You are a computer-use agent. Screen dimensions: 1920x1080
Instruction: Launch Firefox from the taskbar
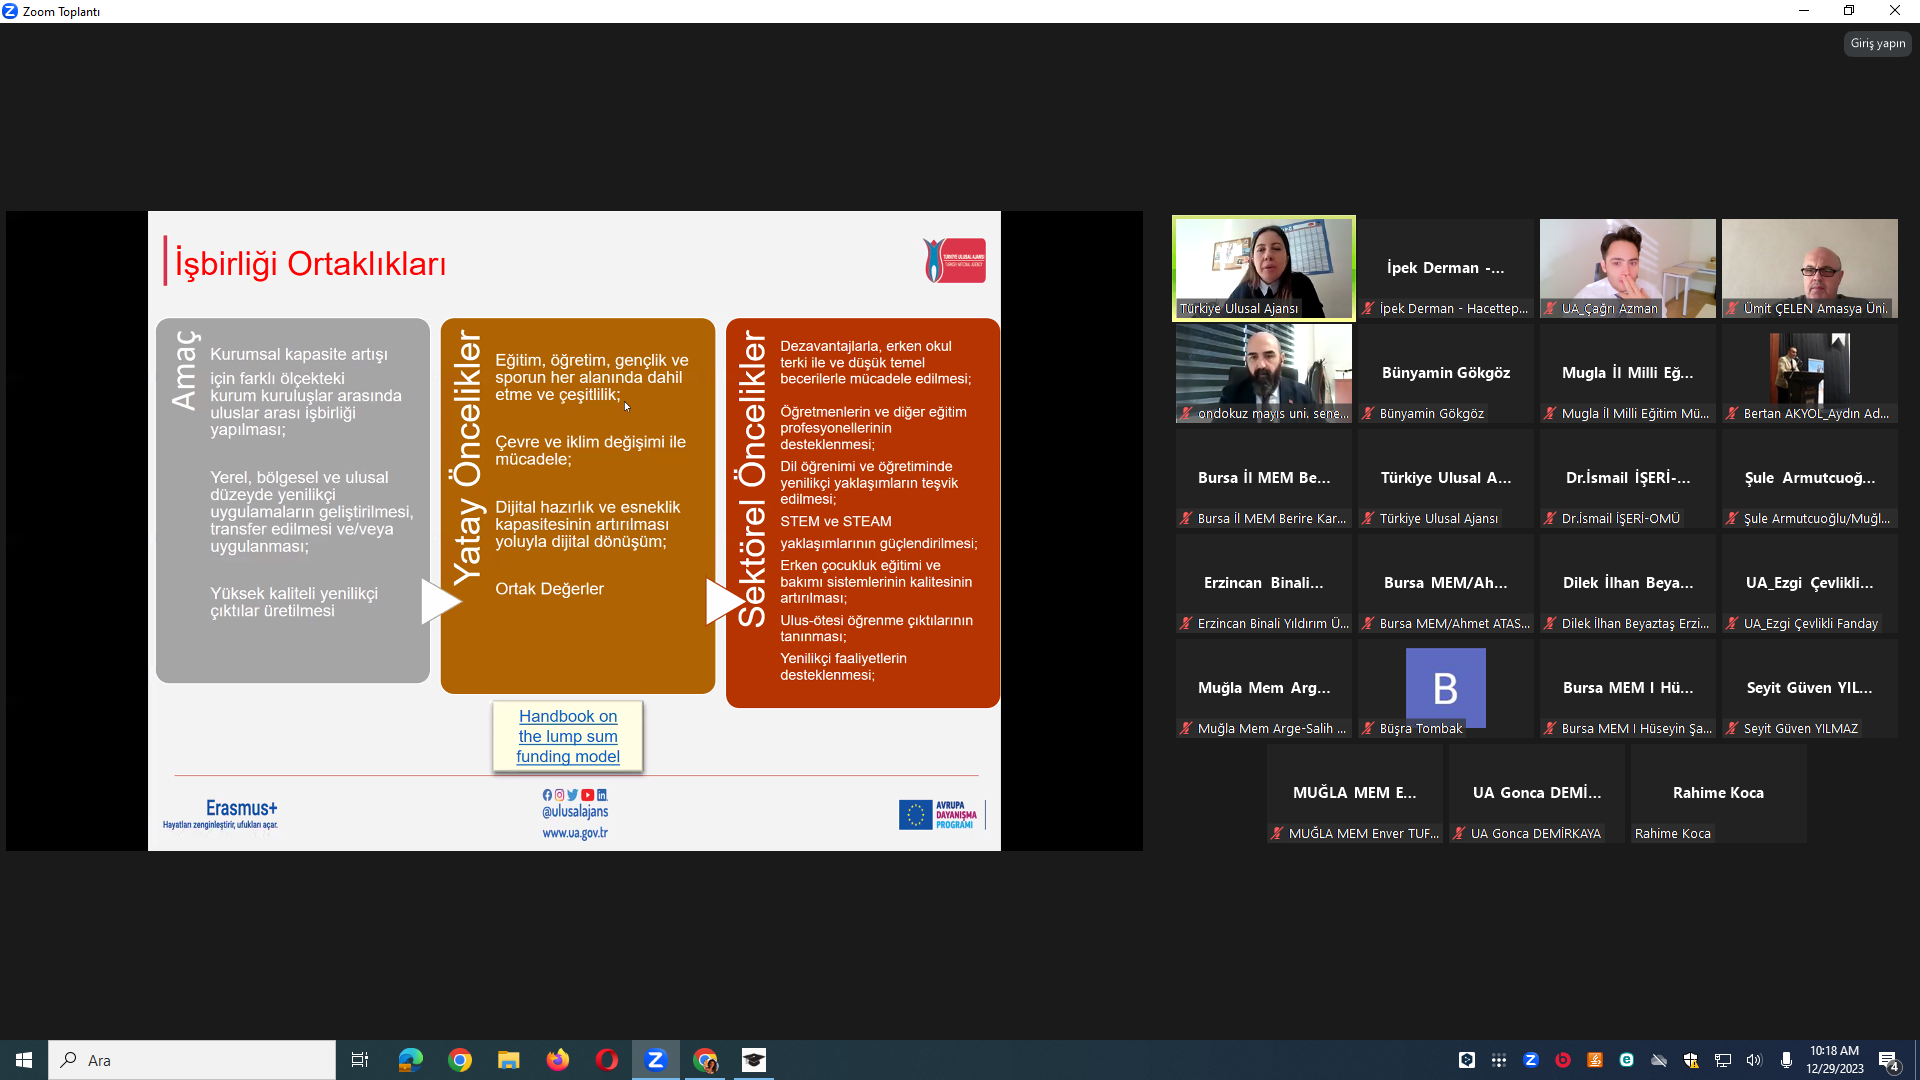point(557,1060)
